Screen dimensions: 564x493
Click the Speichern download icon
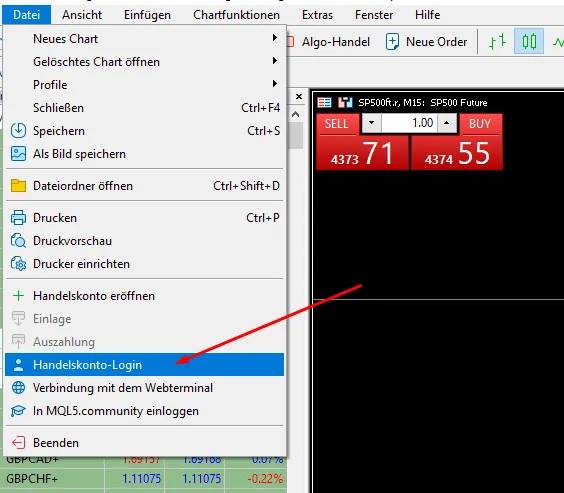tap(18, 131)
